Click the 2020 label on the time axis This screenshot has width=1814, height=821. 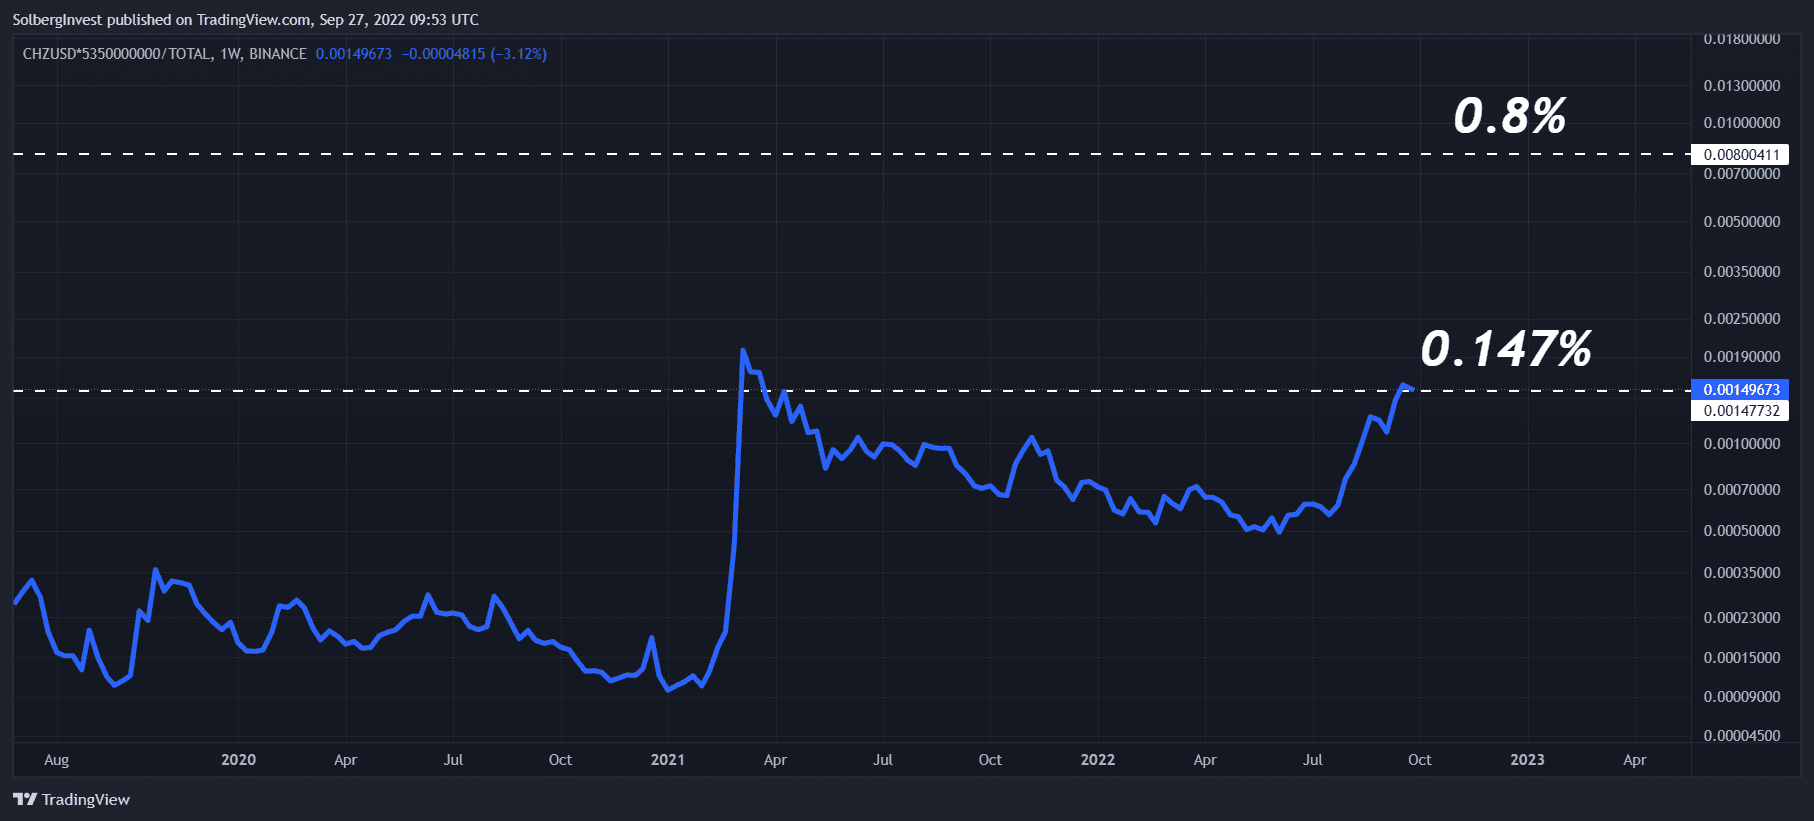tap(238, 760)
